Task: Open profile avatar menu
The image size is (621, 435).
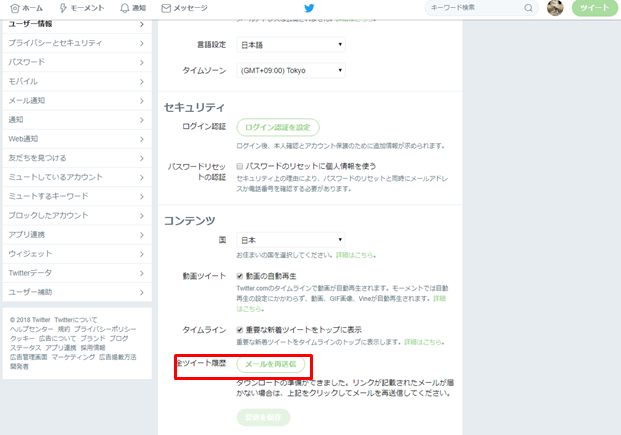Action: tap(555, 8)
